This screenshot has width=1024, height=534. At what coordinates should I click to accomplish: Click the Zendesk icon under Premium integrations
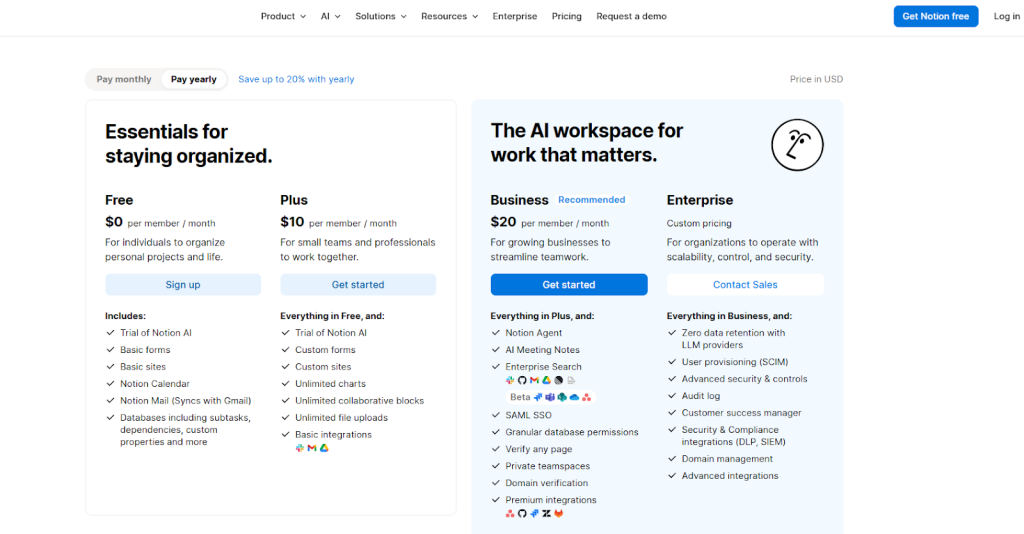547,514
